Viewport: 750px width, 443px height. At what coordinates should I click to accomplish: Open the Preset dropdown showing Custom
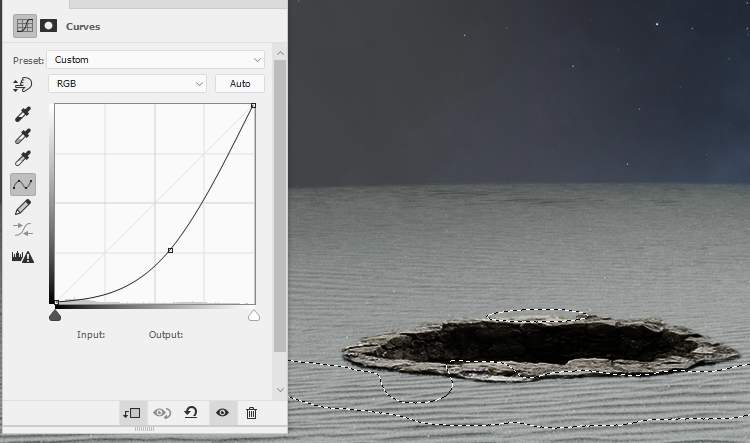tap(155, 60)
